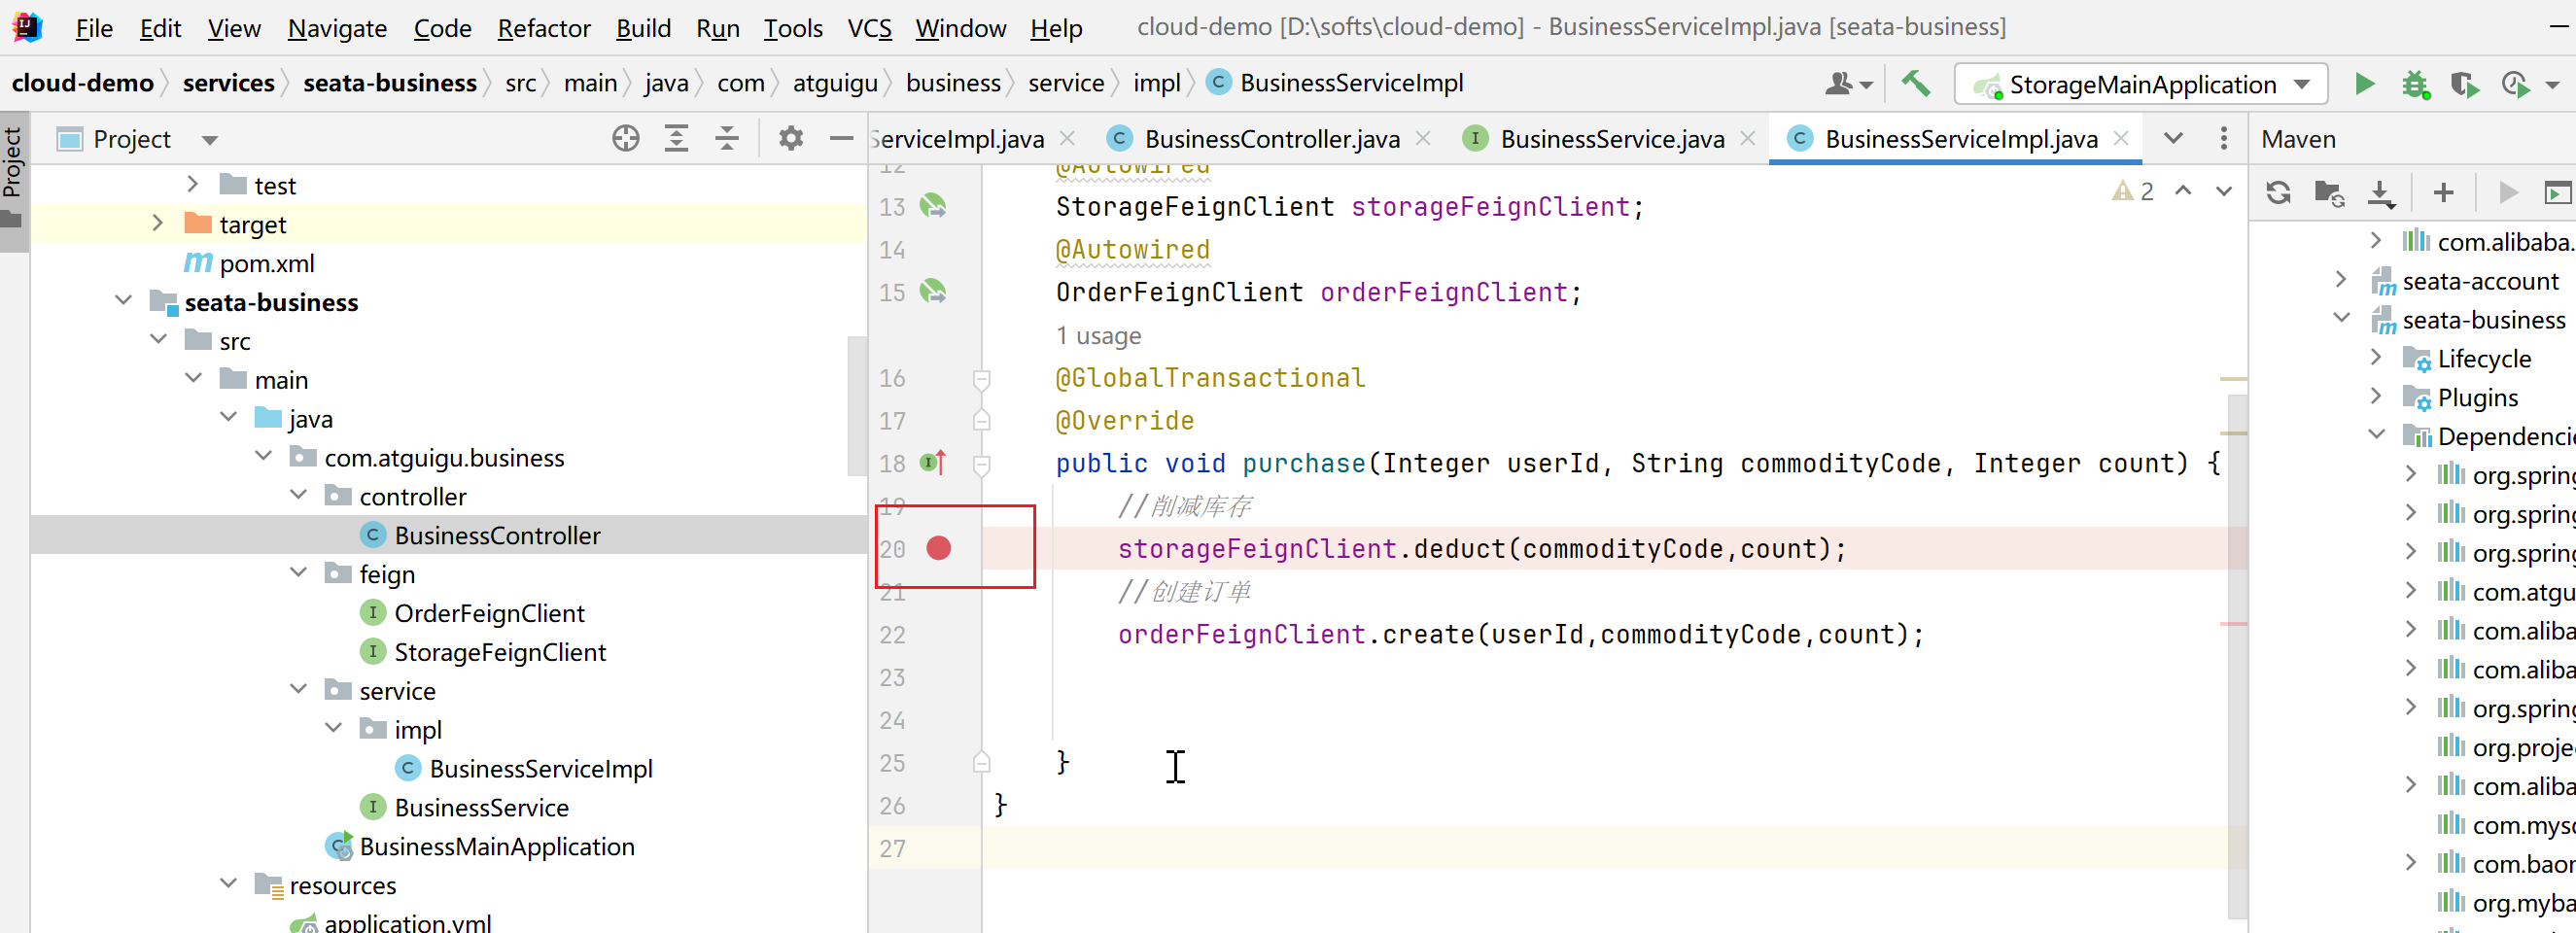The height and width of the screenshot is (933, 2576).
Task: Open the VCS menu
Action: [869, 28]
